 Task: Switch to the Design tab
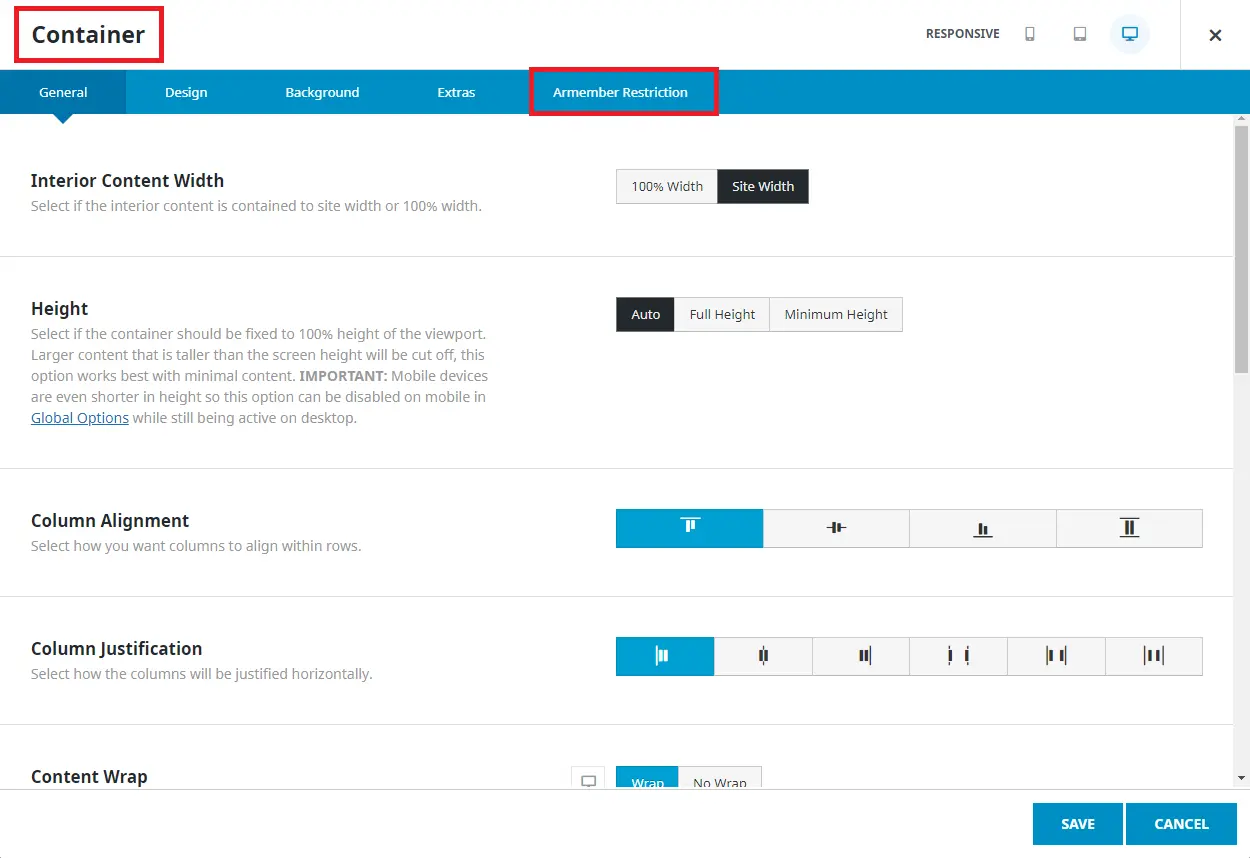coord(186,93)
